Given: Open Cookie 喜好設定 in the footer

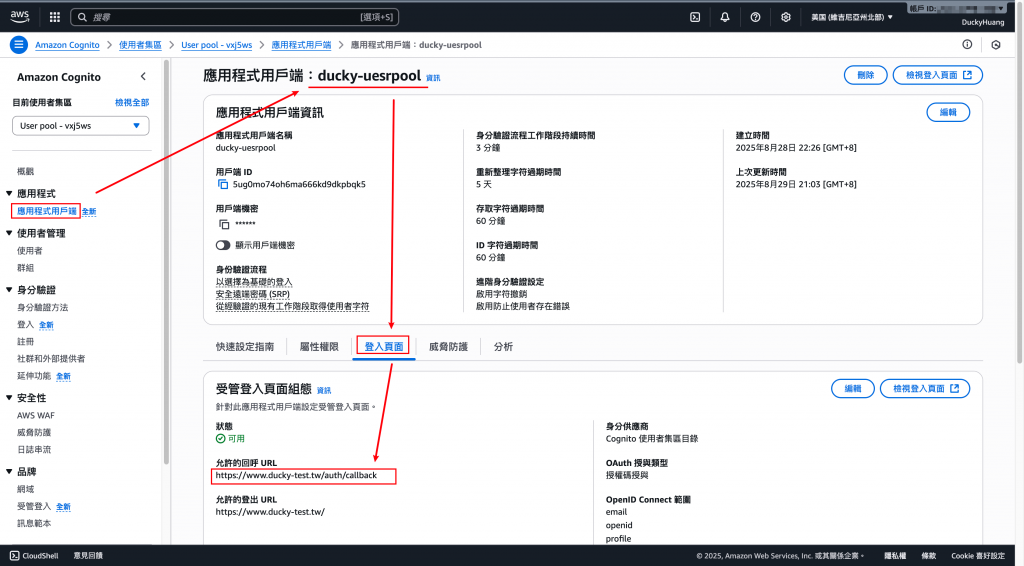Looking at the screenshot, I should tap(978, 556).
